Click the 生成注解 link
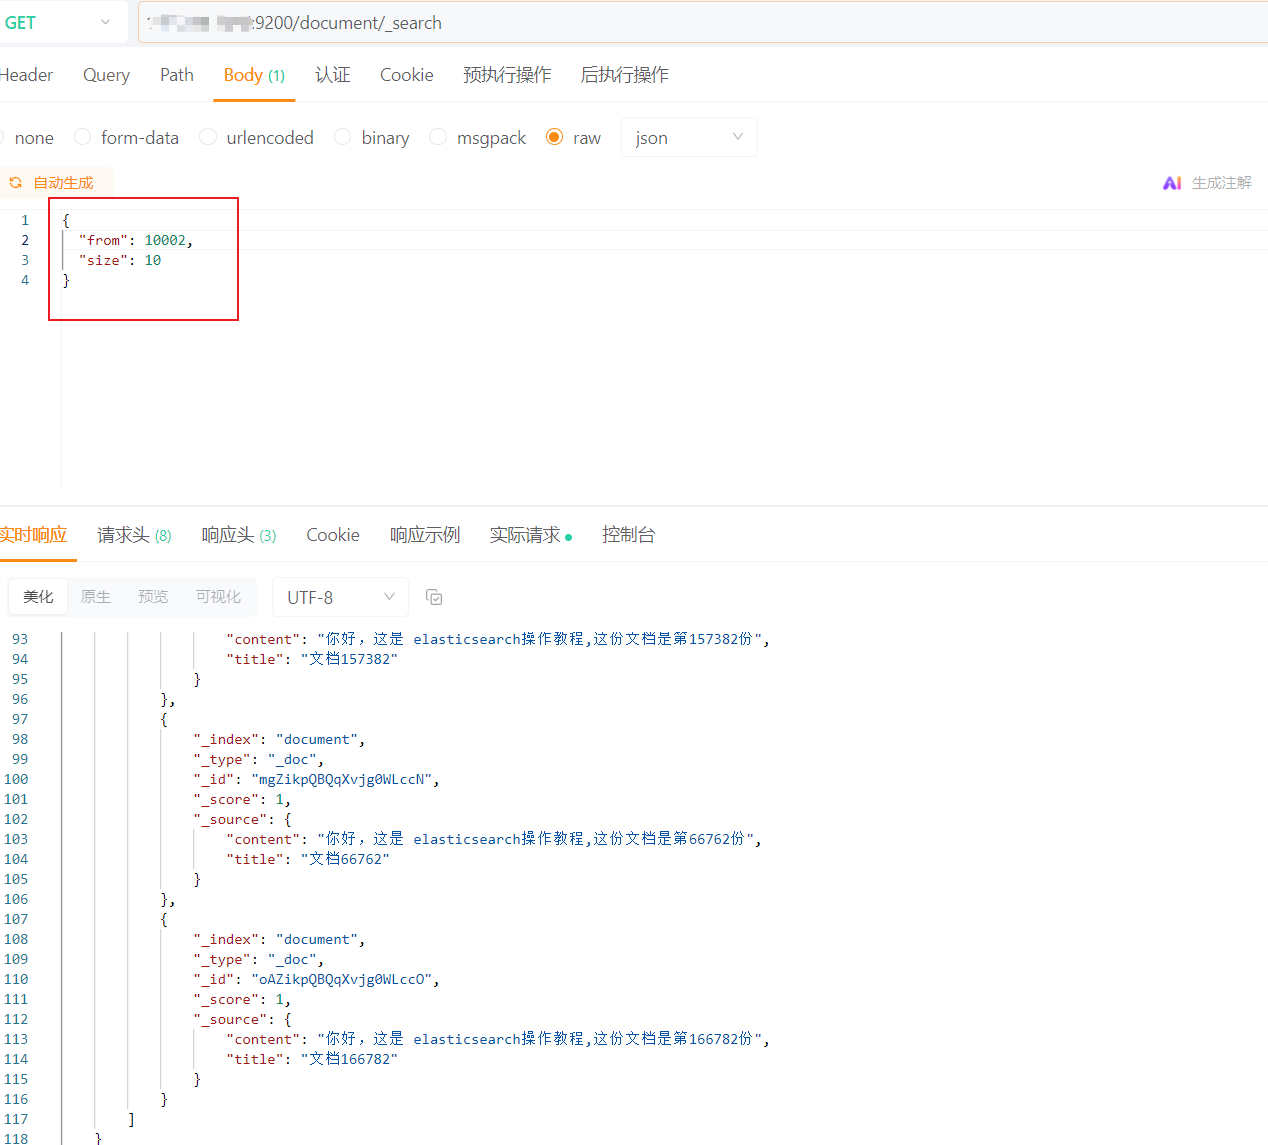This screenshot has width=1268, height=1145. pyautogui.click(x=1221, y=183)
